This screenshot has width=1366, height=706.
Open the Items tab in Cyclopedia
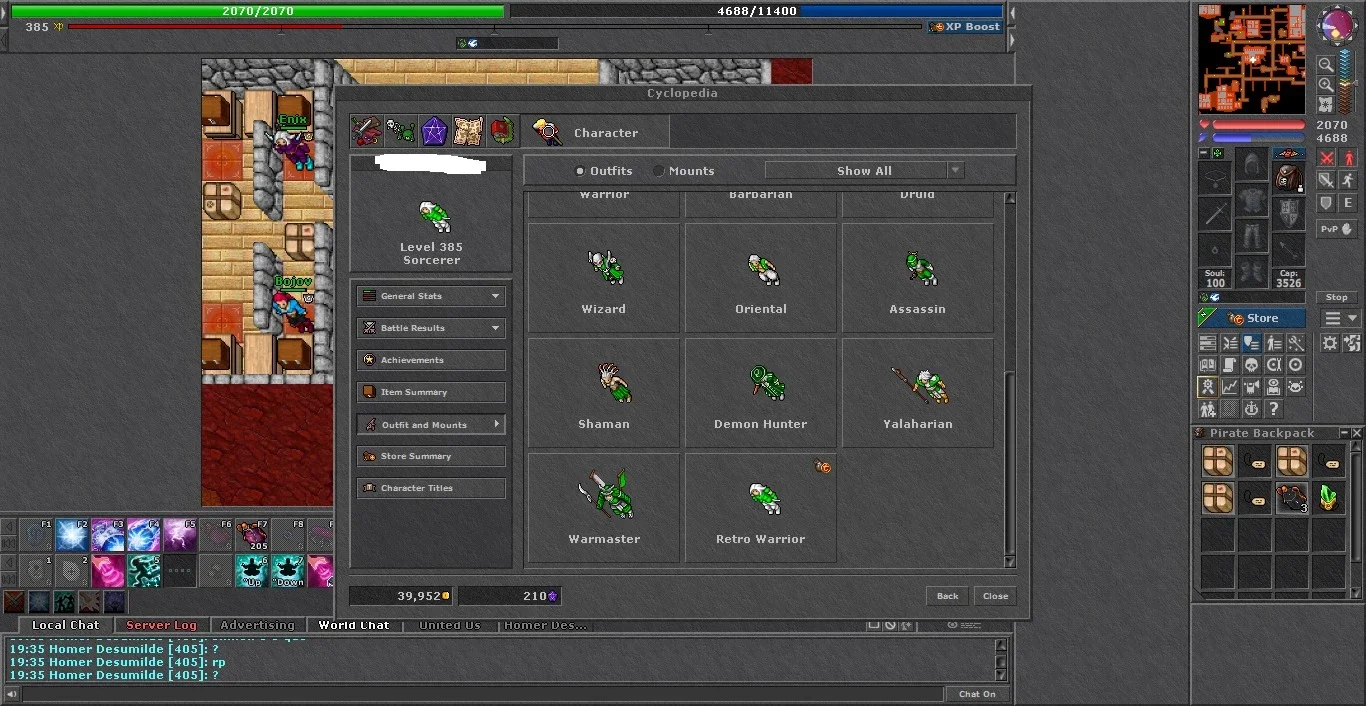[365, 132]
